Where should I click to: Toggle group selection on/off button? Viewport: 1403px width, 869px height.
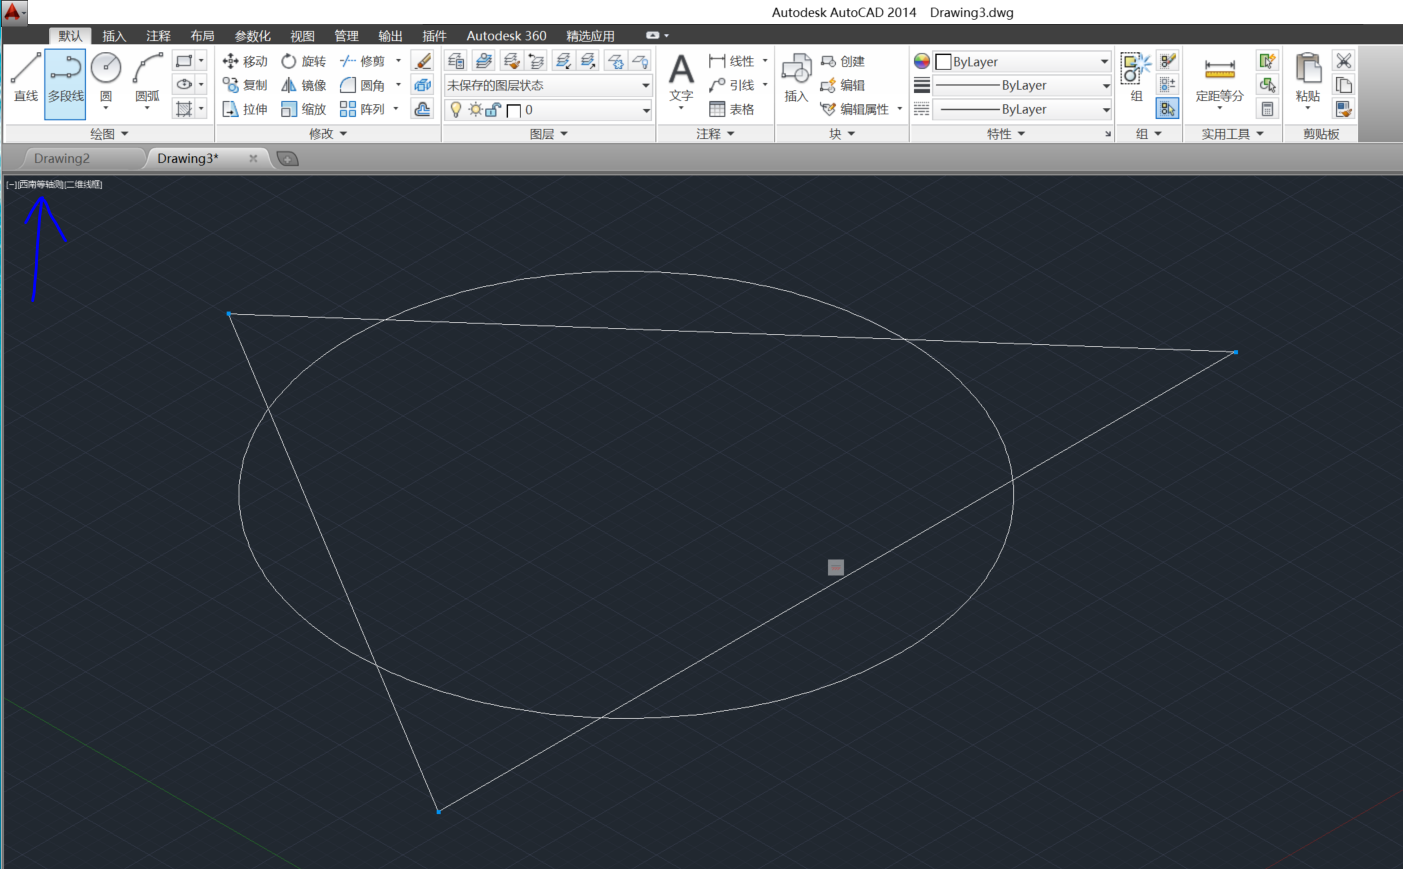(x=1168, y=109)
